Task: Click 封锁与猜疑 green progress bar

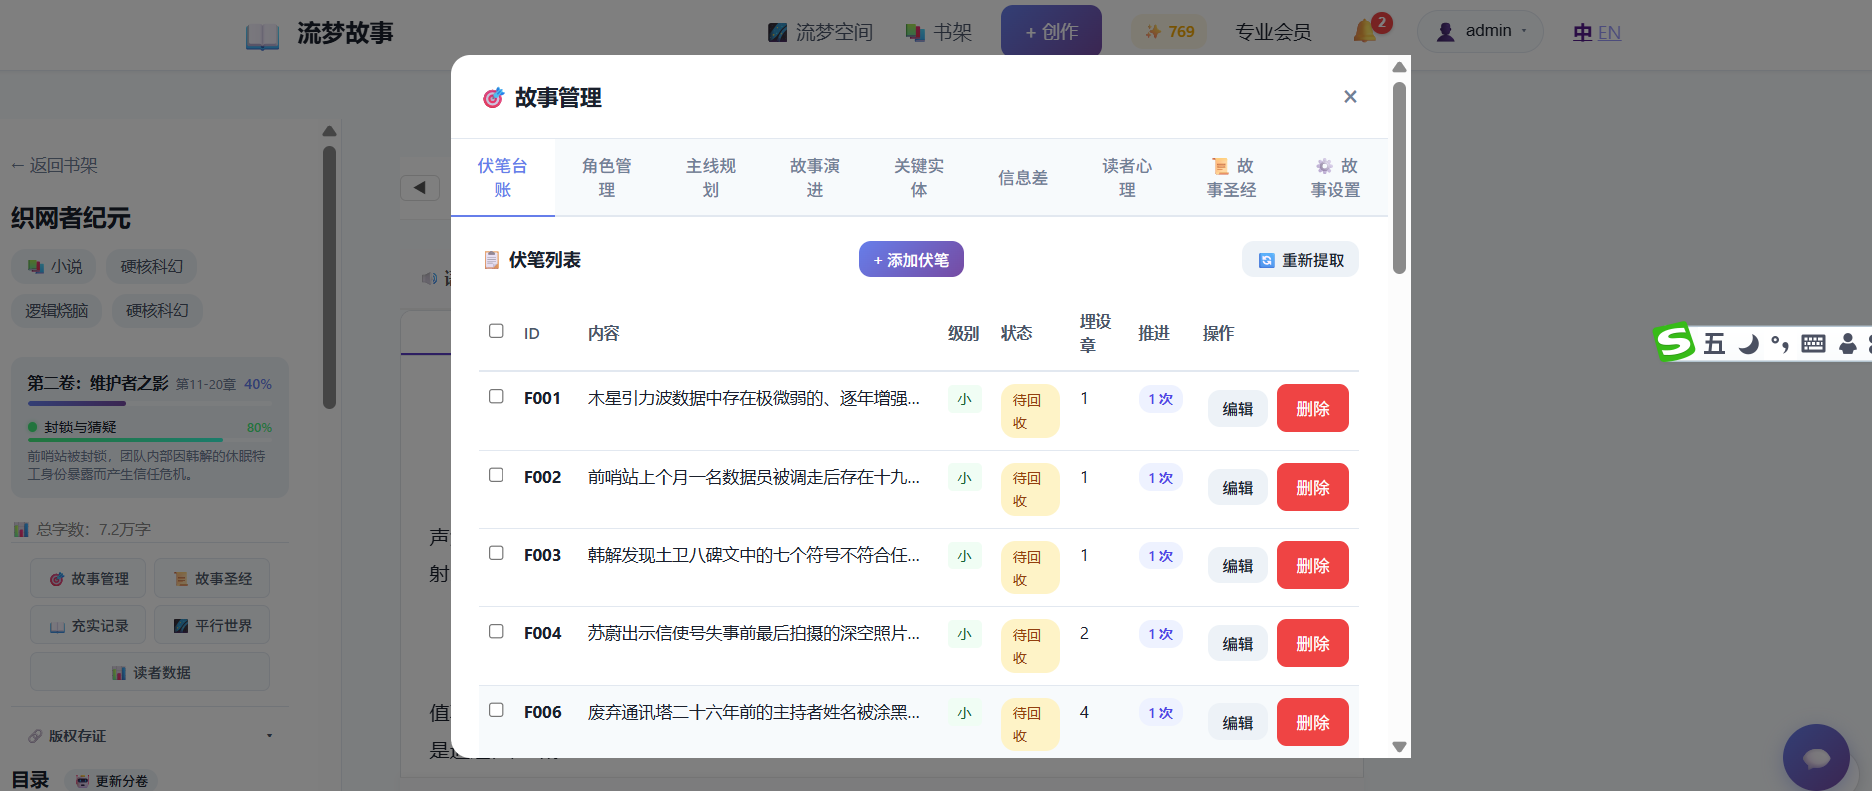Action: tap(150, 439)
